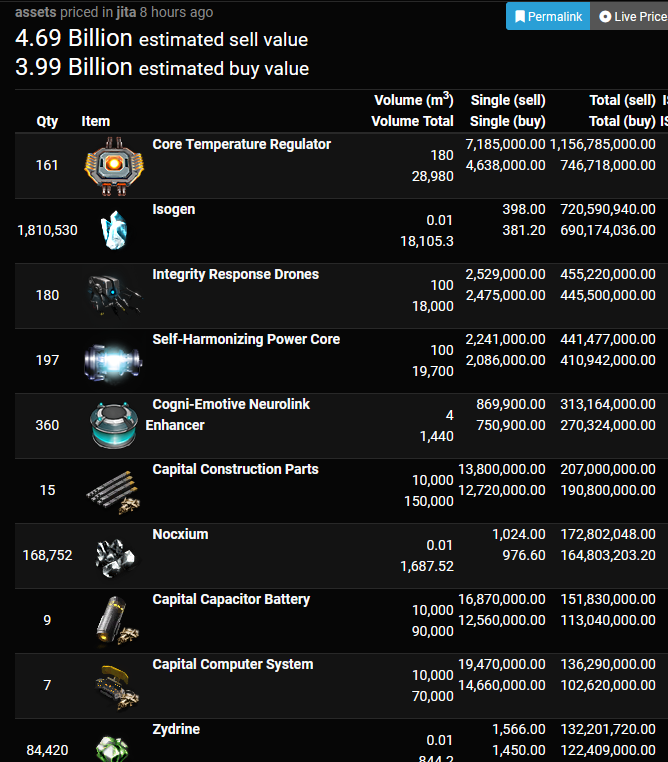Click the Zydrine mineral icon
The width and height of the screenshot is (668, 762).
[x=113, y=748]
